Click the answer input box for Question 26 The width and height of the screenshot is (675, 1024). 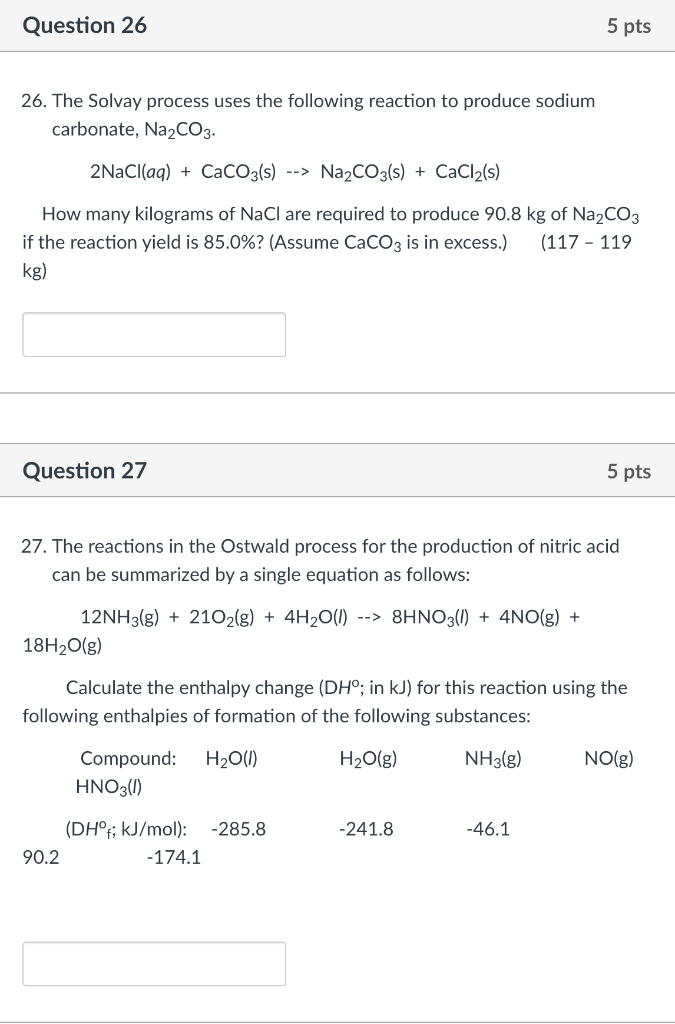click(153, 334)
